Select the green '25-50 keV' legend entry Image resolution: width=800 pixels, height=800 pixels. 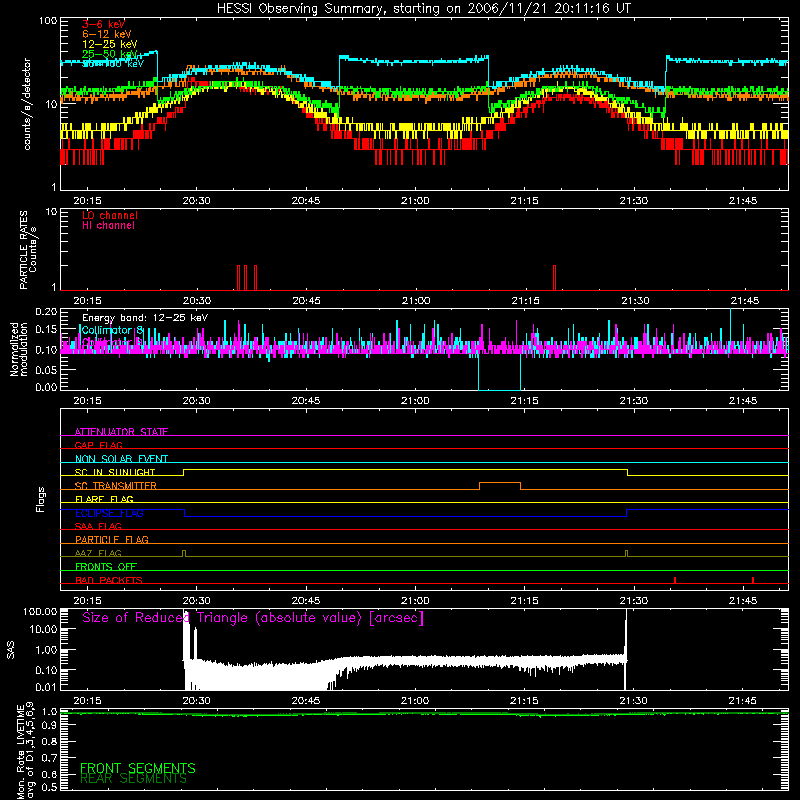tap(109, 54)
